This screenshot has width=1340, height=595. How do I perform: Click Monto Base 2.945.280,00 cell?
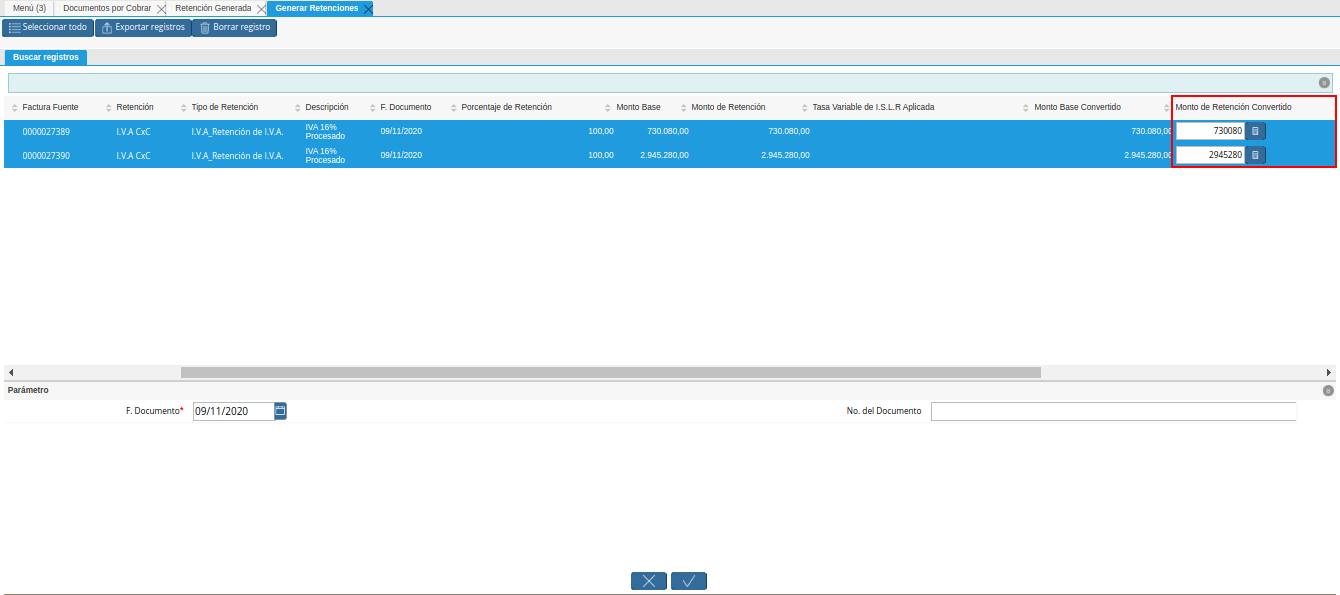[x=664, y=155]
